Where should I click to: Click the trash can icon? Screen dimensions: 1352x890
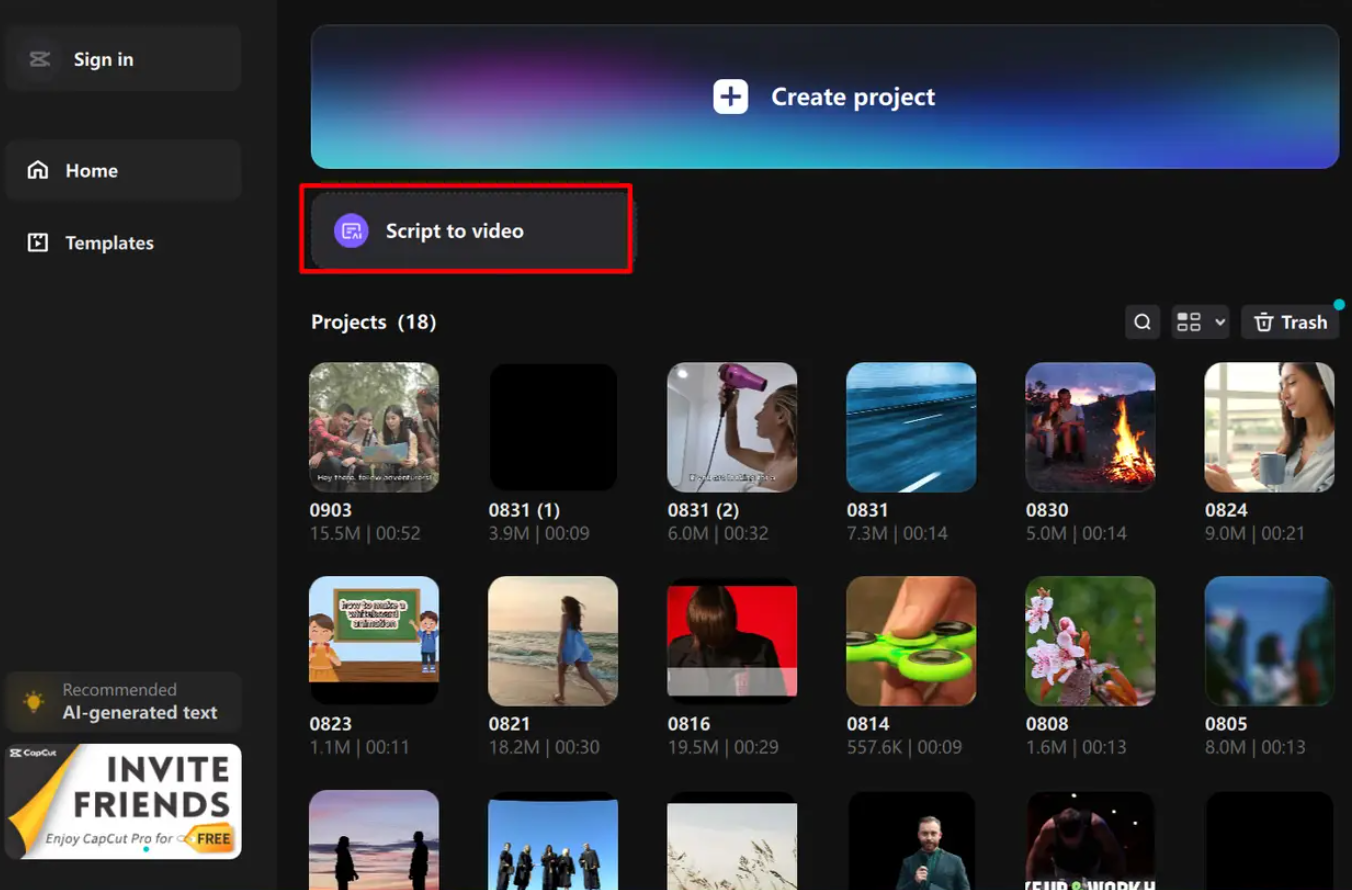[1264, 322]
